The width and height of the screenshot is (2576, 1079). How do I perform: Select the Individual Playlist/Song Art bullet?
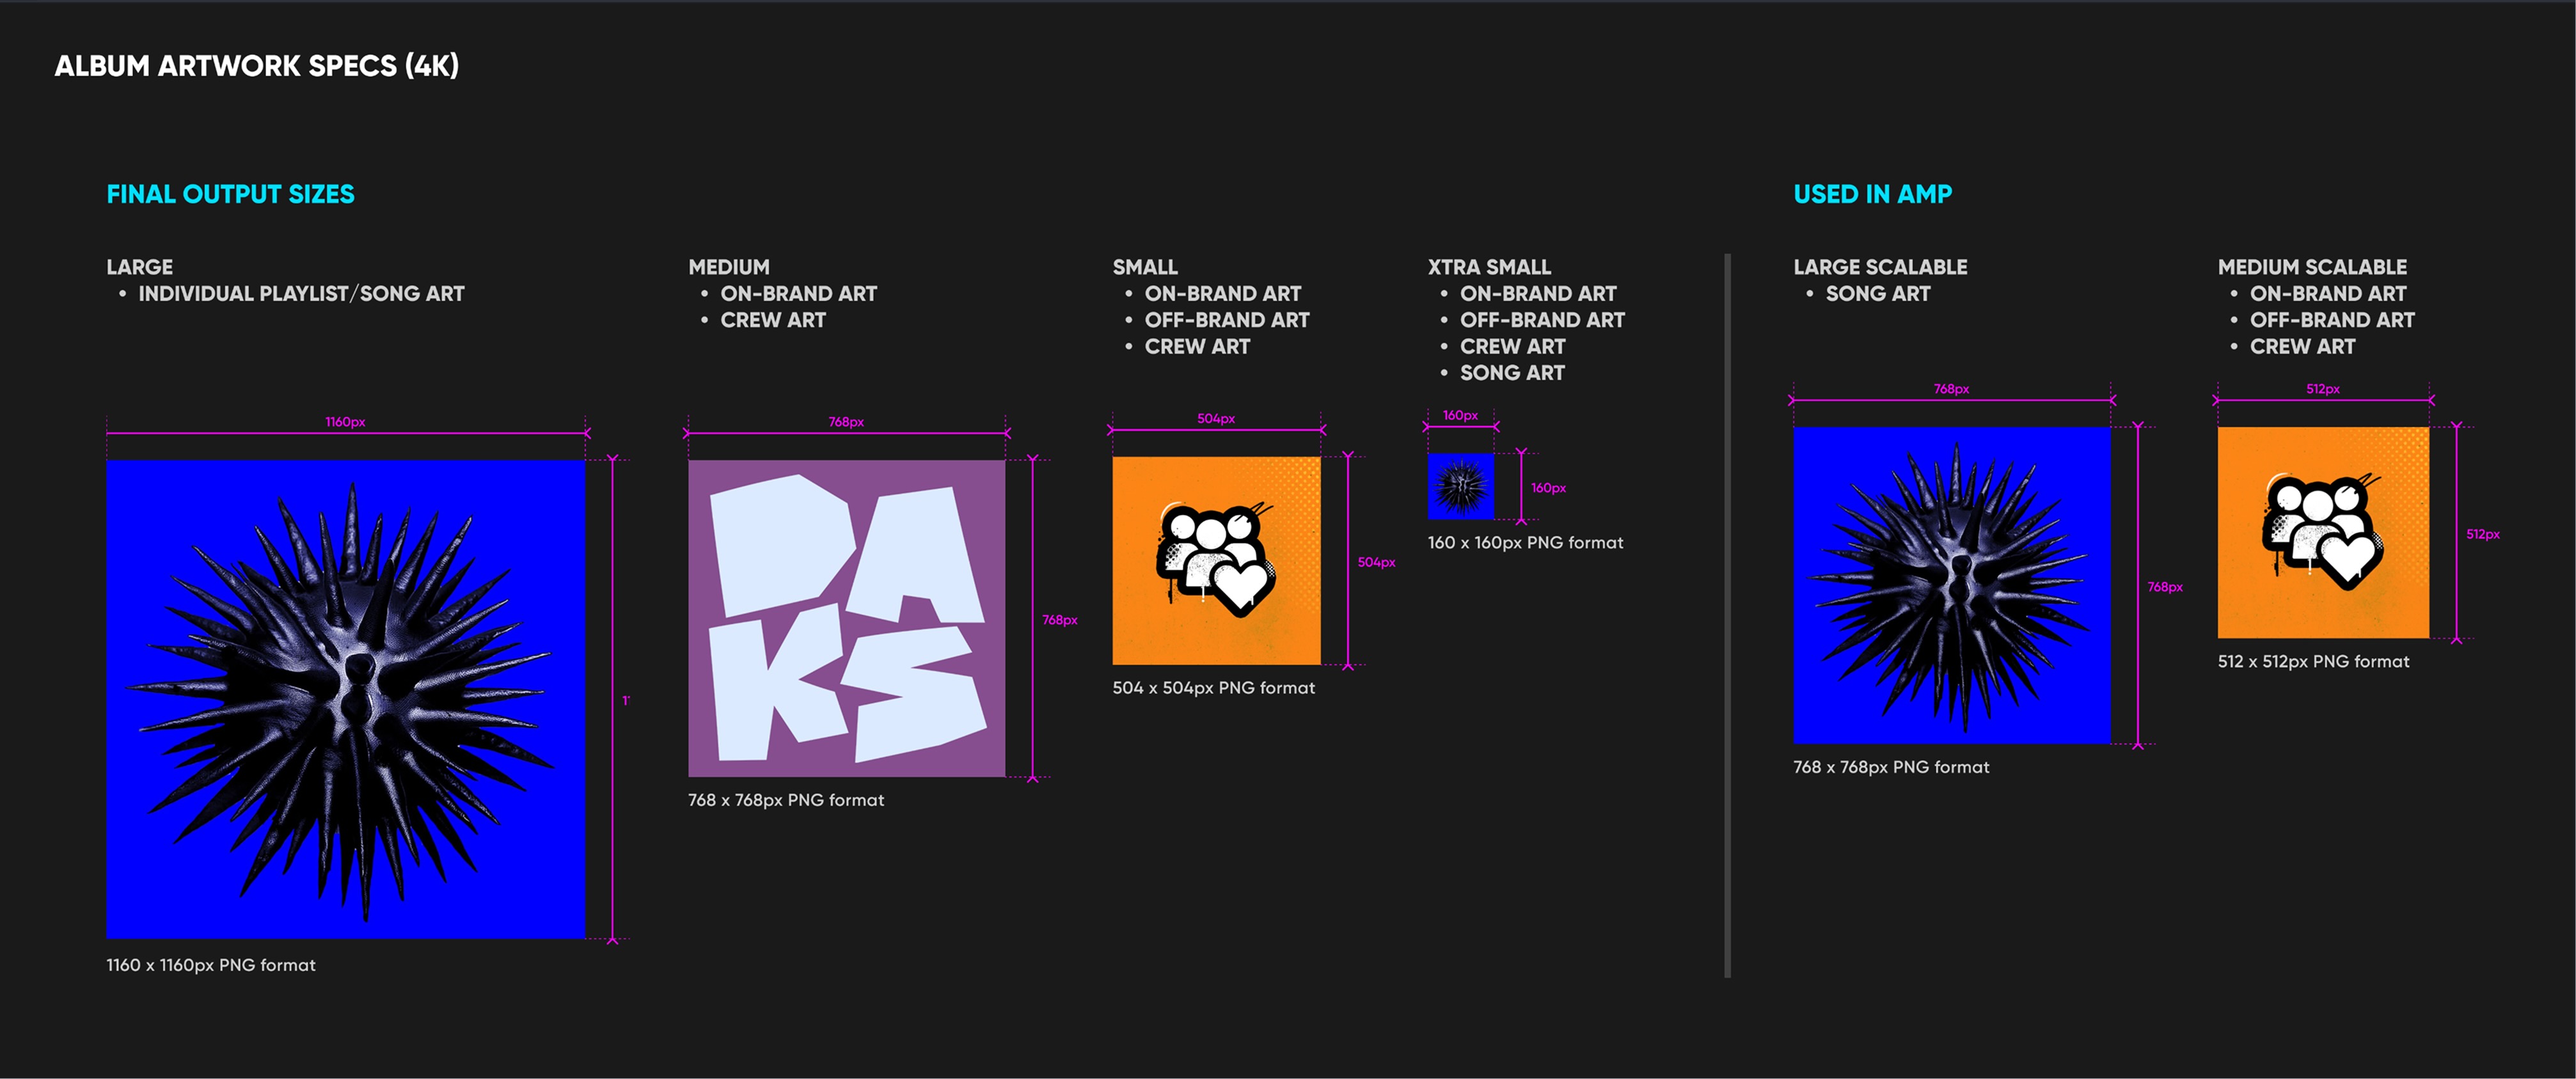point(301,294)
